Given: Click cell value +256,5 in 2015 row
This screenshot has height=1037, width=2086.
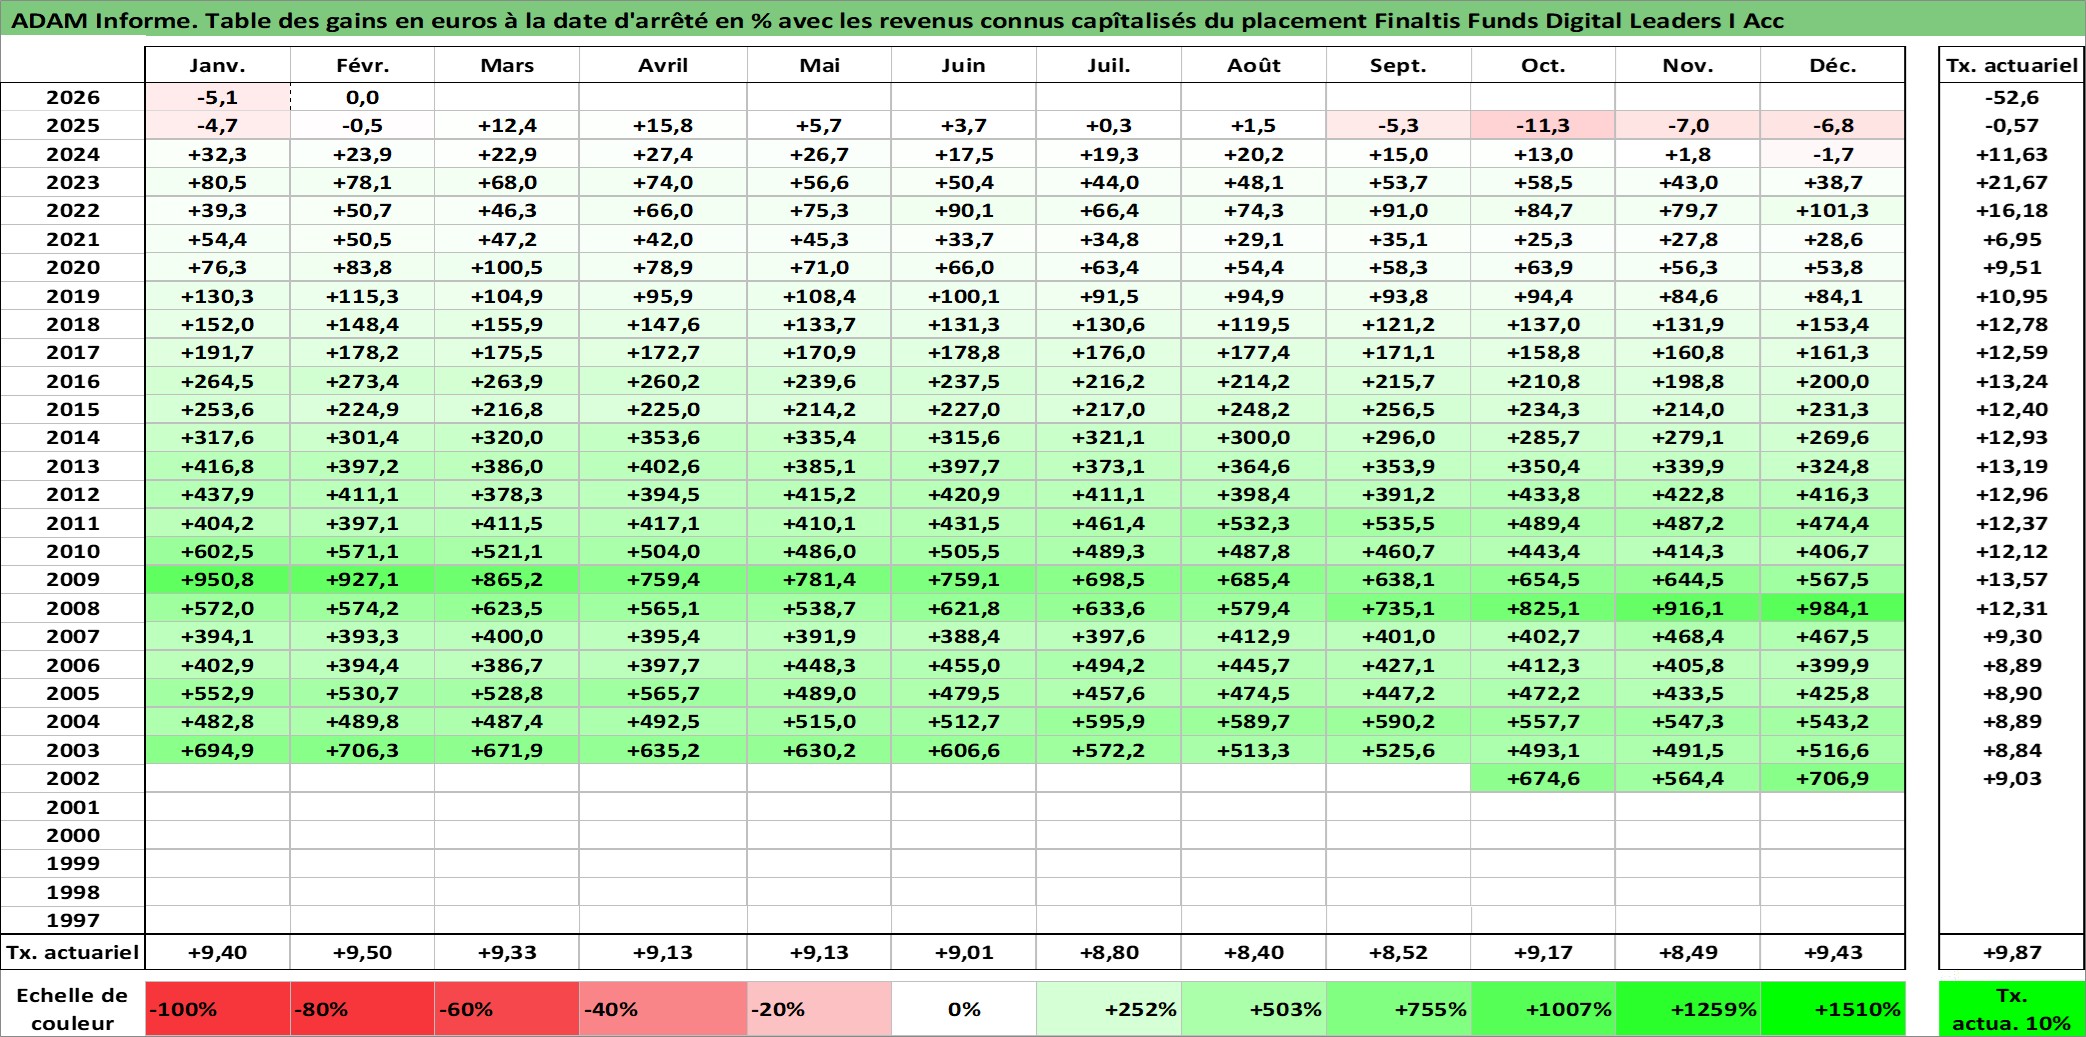Looking at the screenshot, I should click(1398, 409).
